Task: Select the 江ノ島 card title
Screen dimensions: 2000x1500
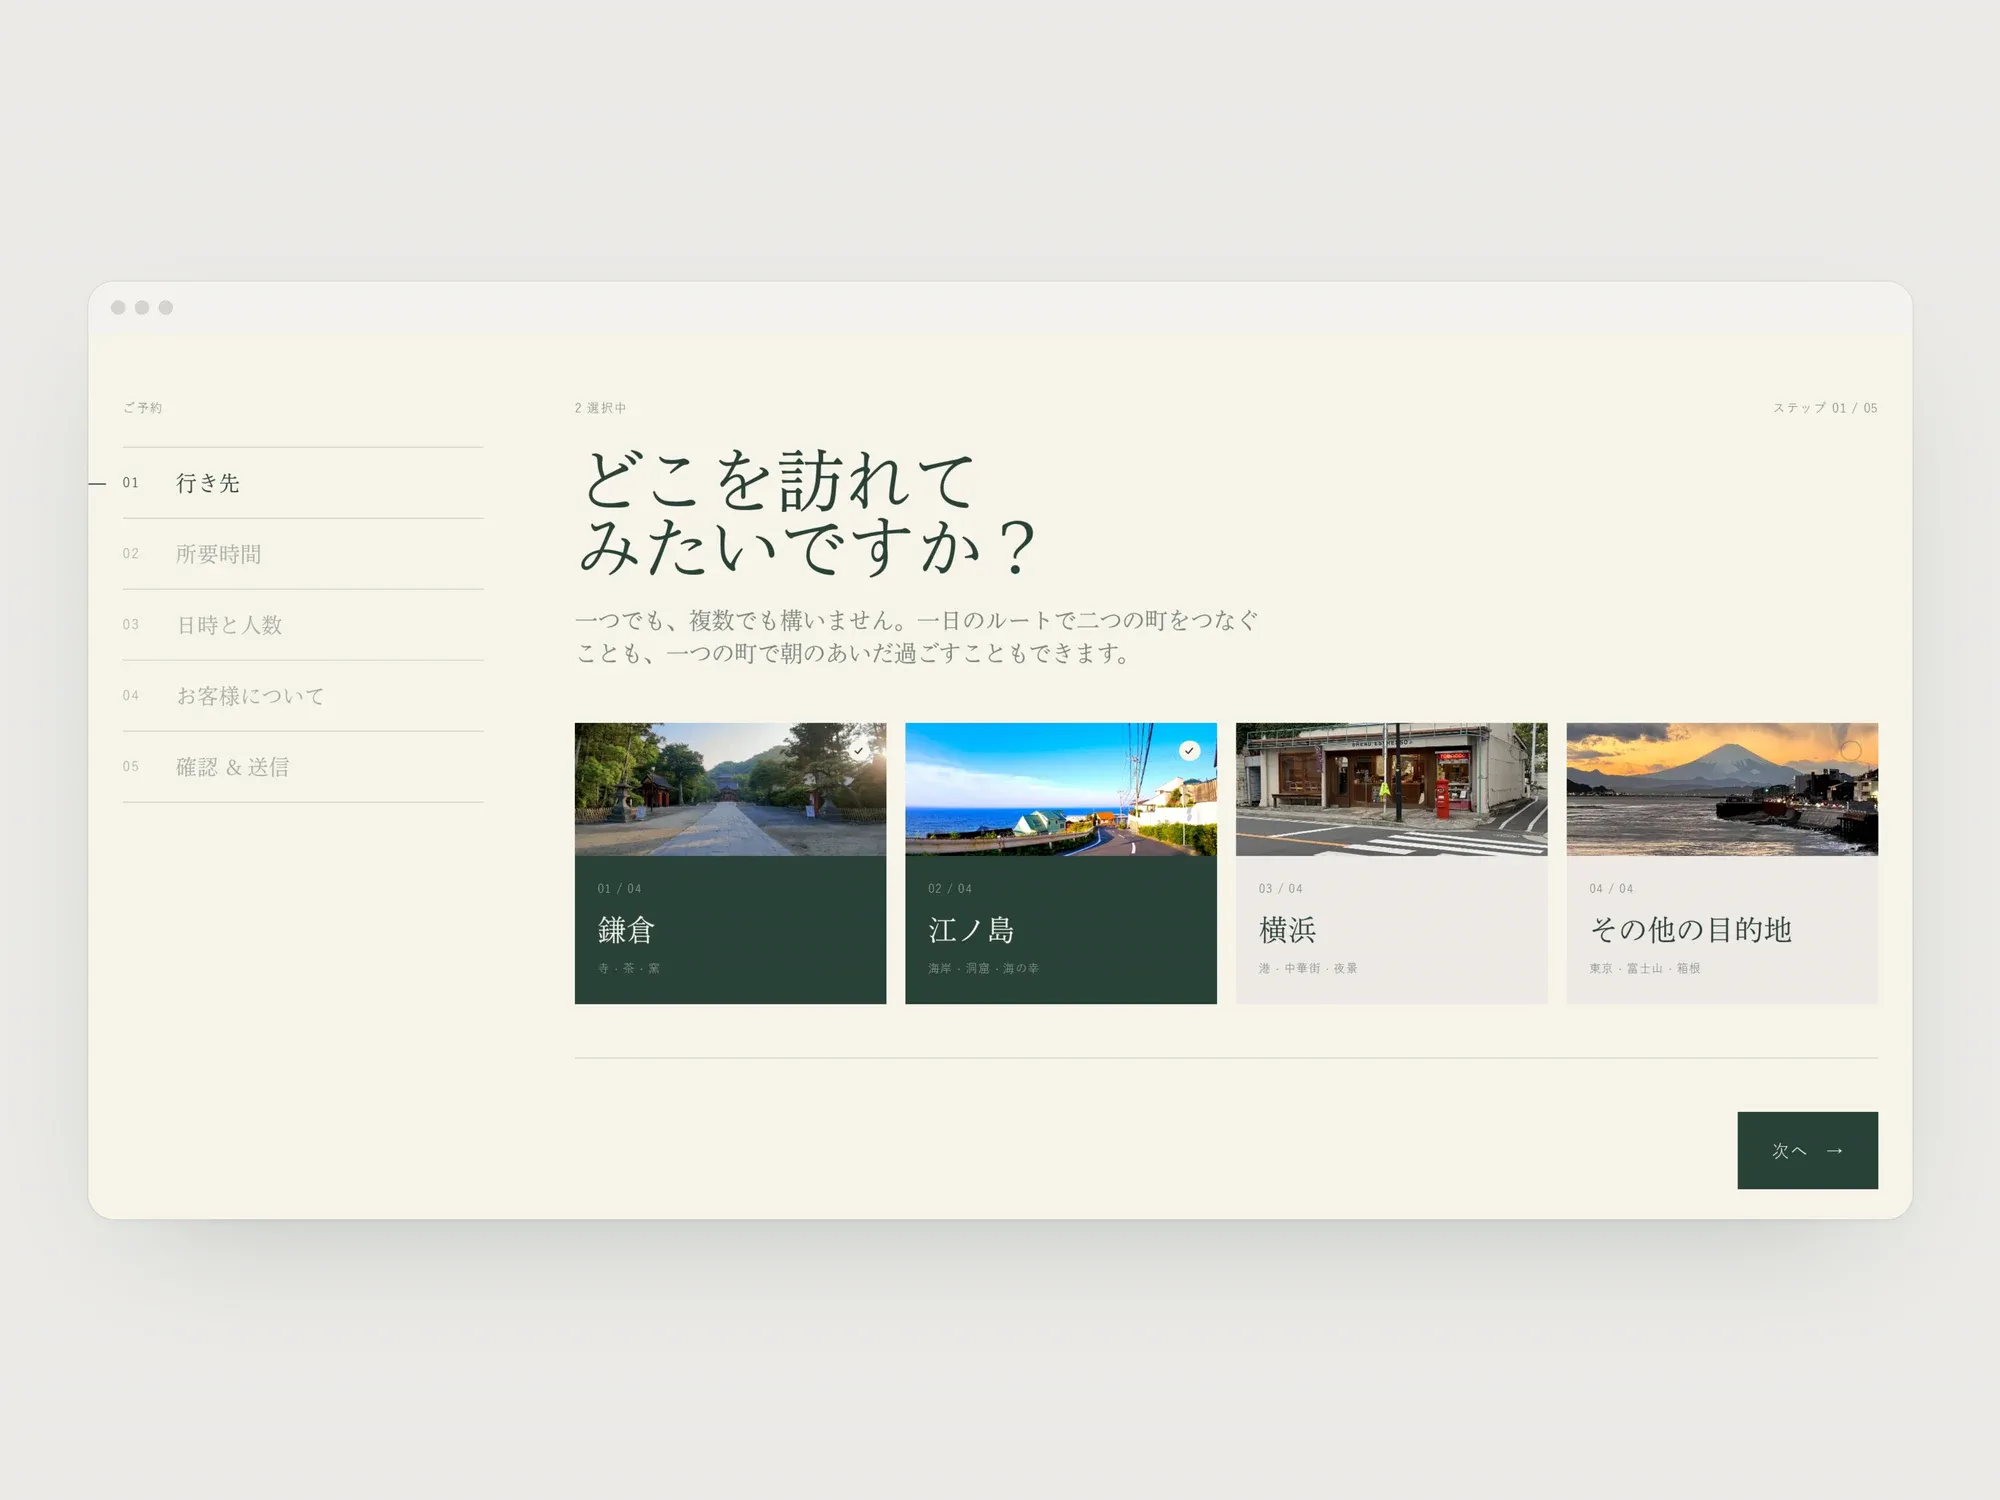Action: pyautogui.click(x=971, y=930)
